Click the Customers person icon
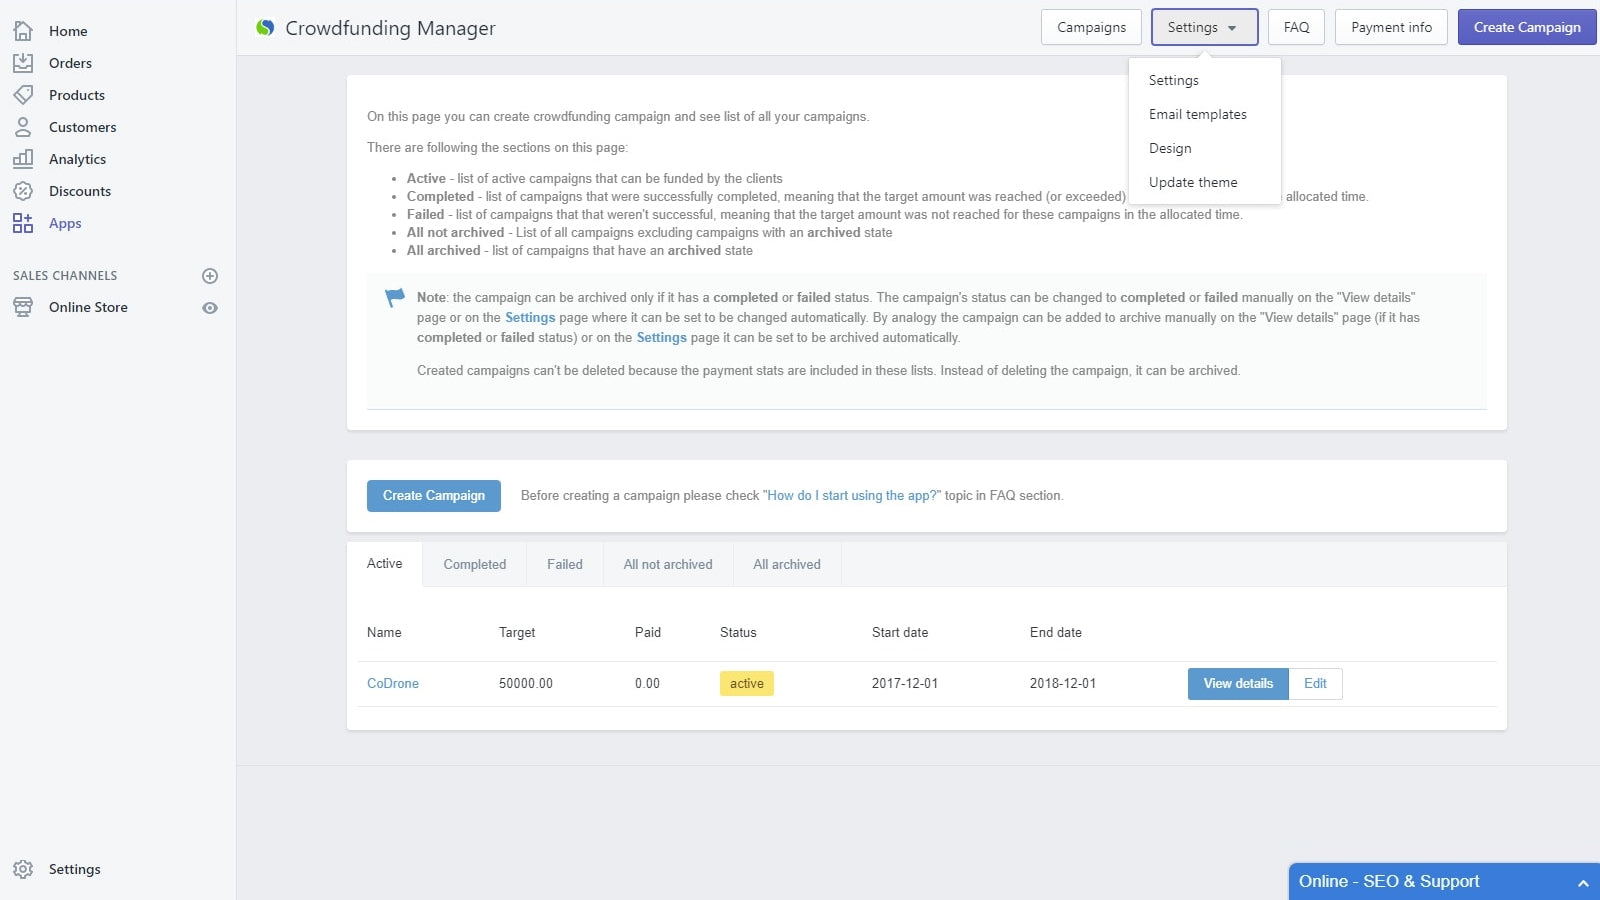 click(23, 127)
